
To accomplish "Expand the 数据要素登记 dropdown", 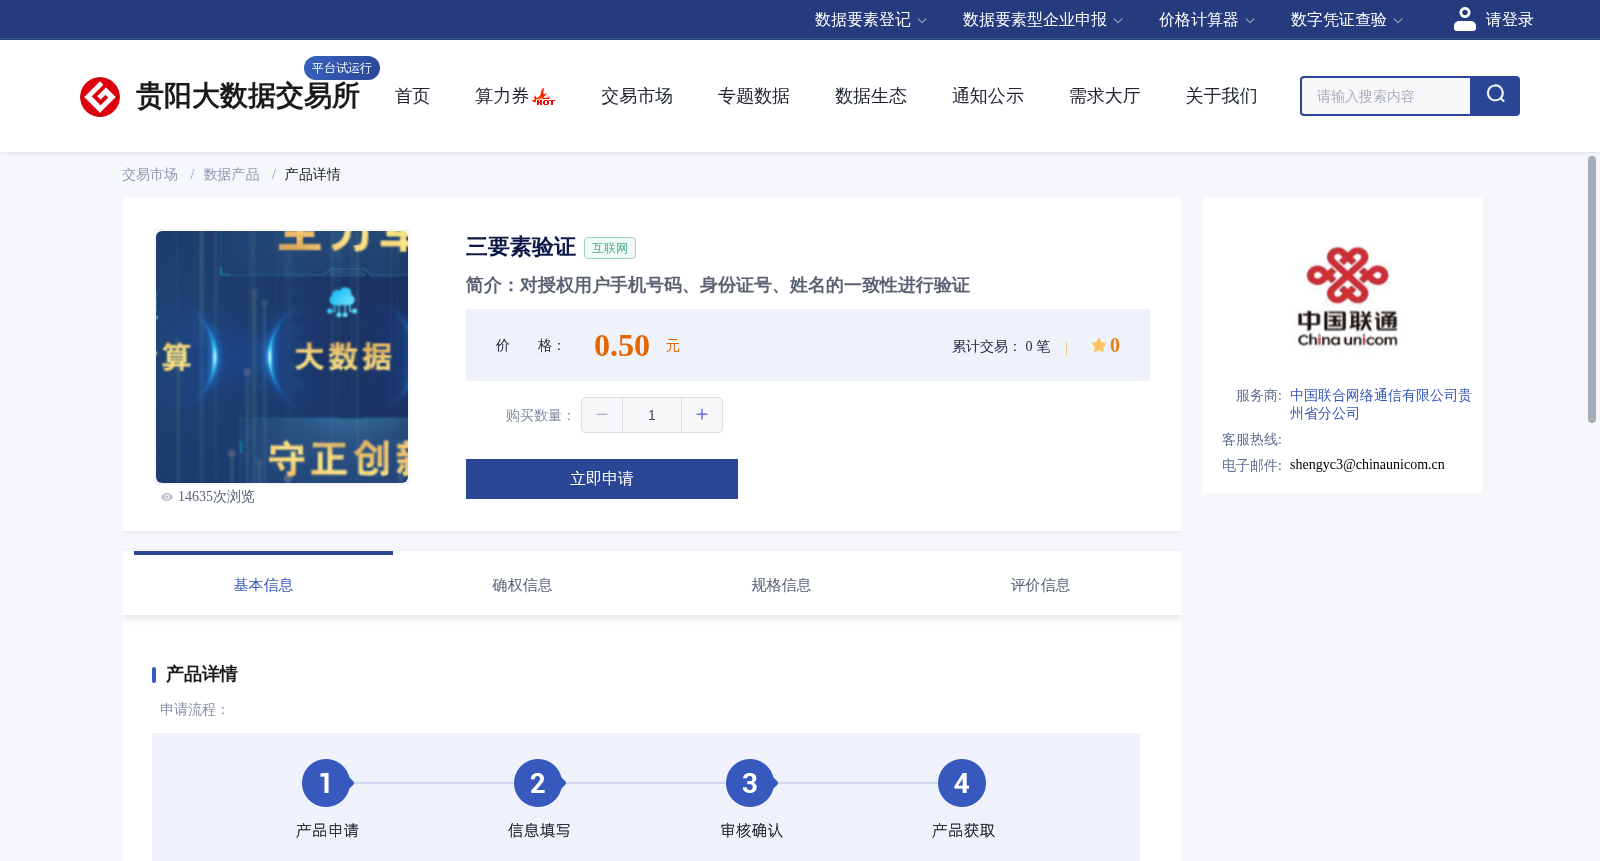I will point(871,20).
